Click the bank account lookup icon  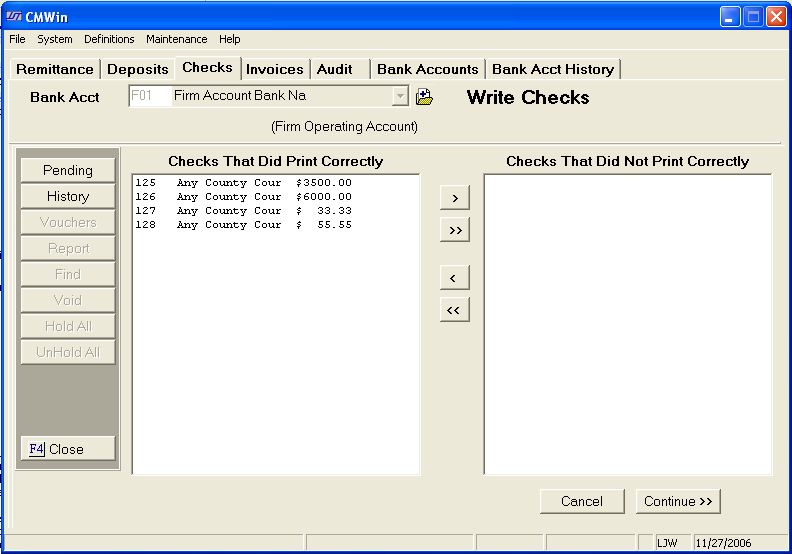(x=424, y=97)
